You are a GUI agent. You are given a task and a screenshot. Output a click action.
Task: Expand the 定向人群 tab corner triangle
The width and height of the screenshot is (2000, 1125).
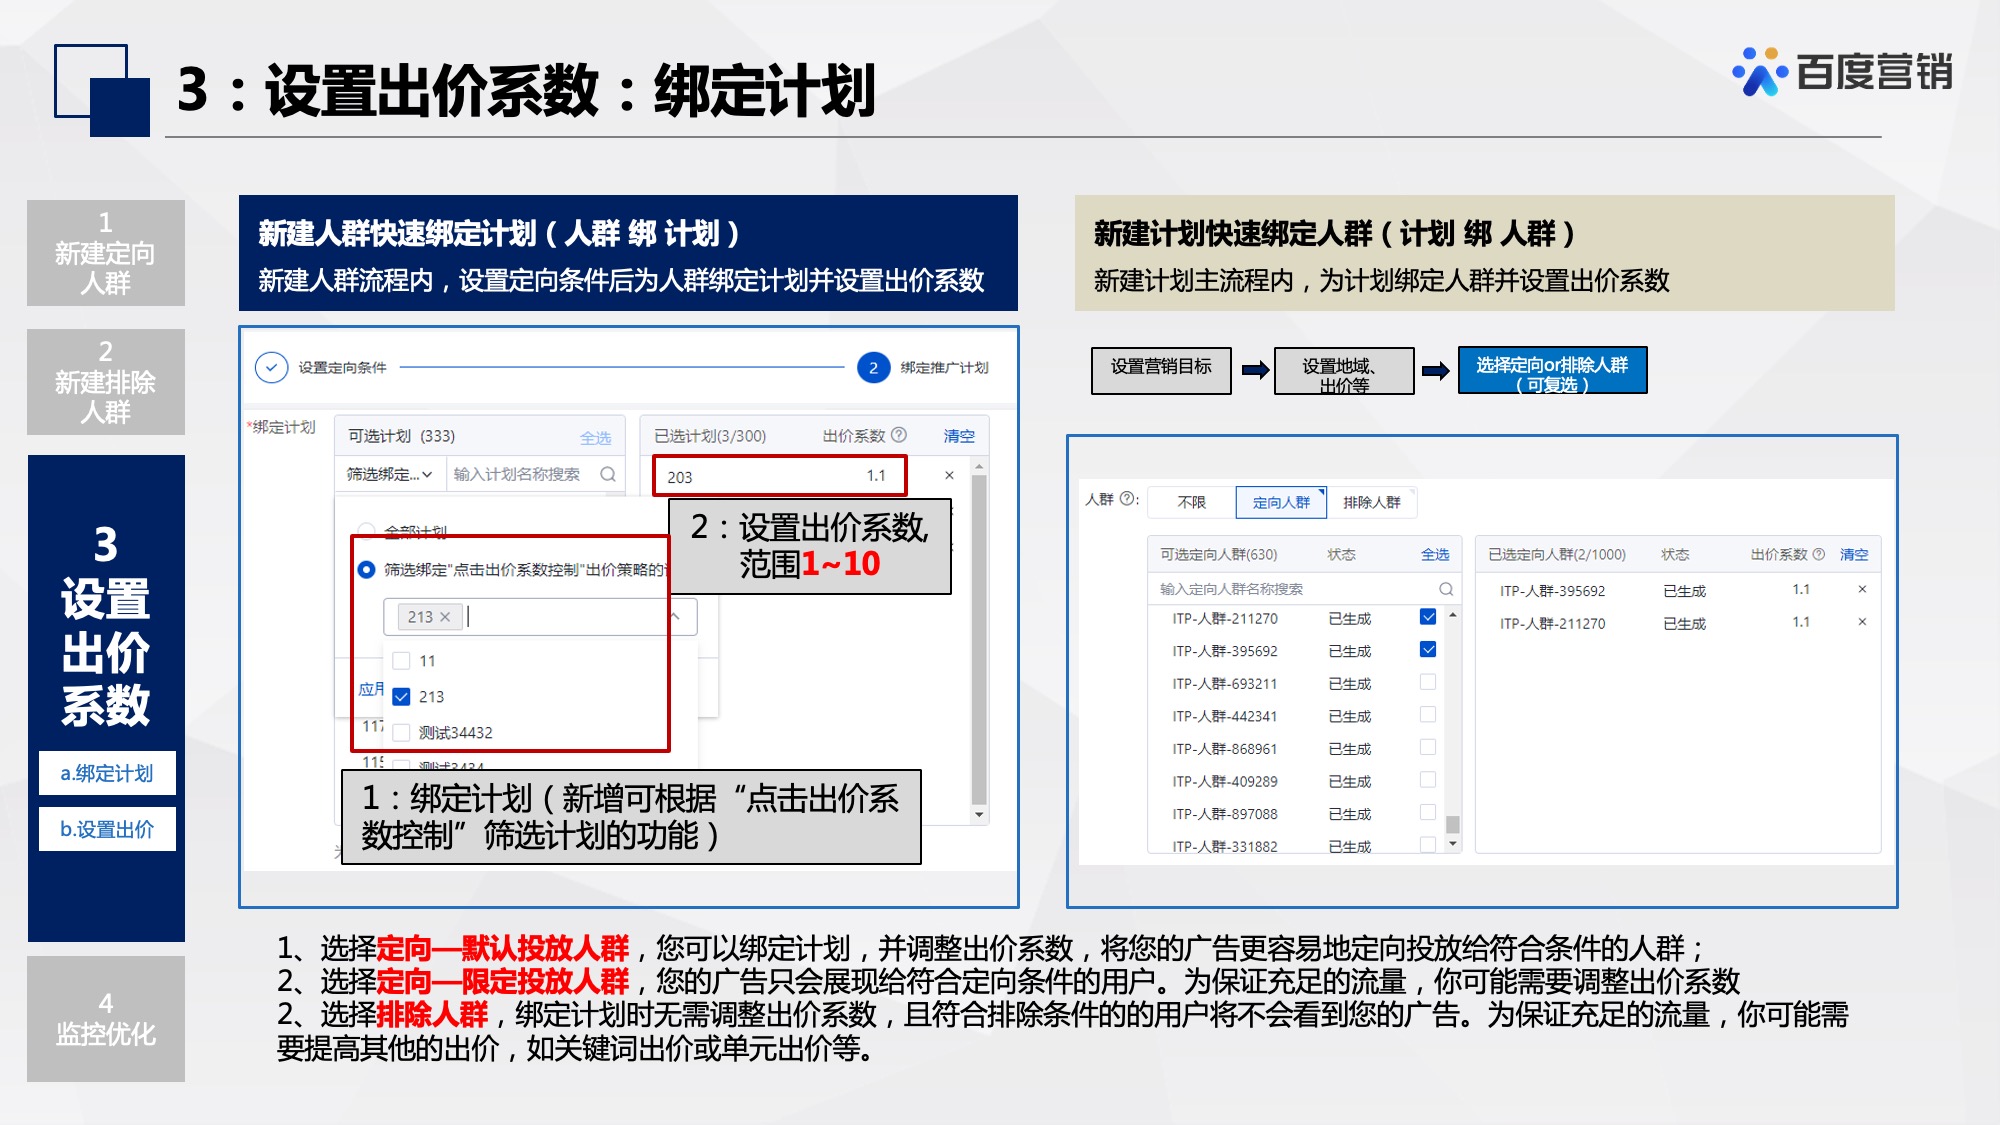point(1320,491)
